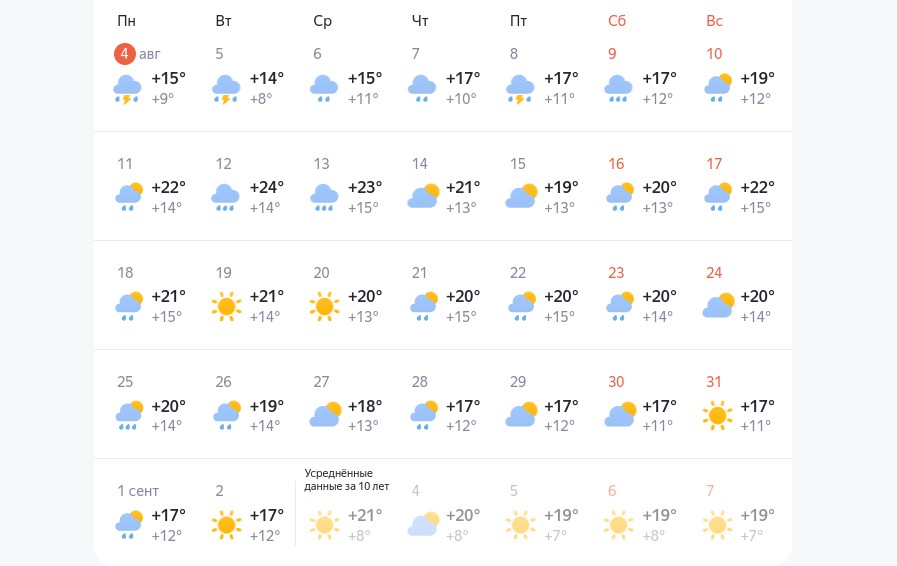Viewport: 897px width, 566px height.
Task: Click the Вс weekday column header
Action: tap(714, 21)
